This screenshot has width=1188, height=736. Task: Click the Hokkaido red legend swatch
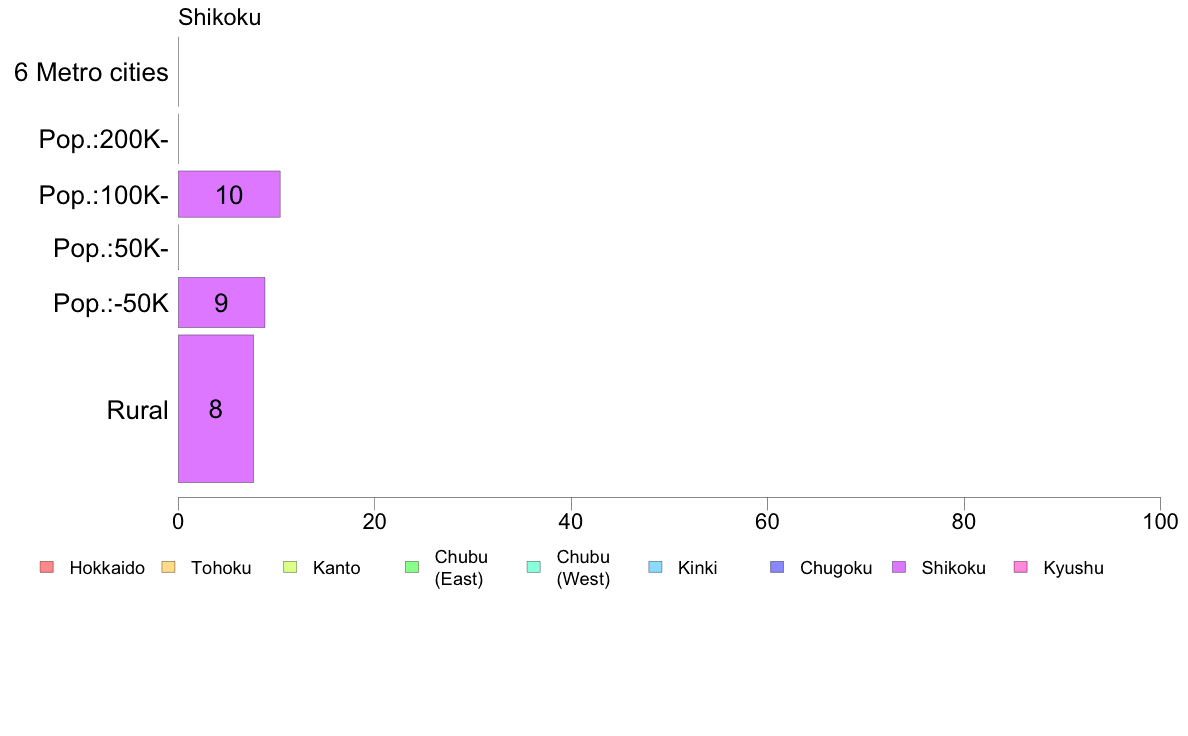click(x=47, y=567)
